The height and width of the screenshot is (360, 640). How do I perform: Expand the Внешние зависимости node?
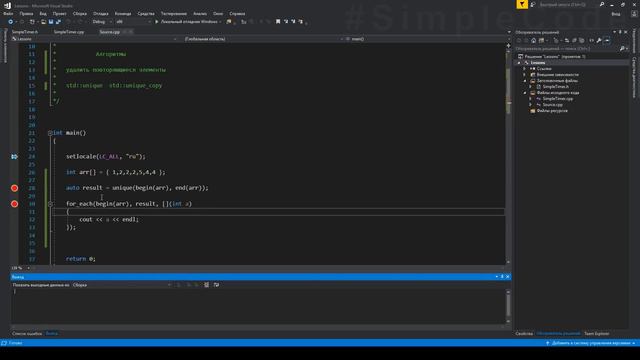pyautogui.click(x=525, y=75)
